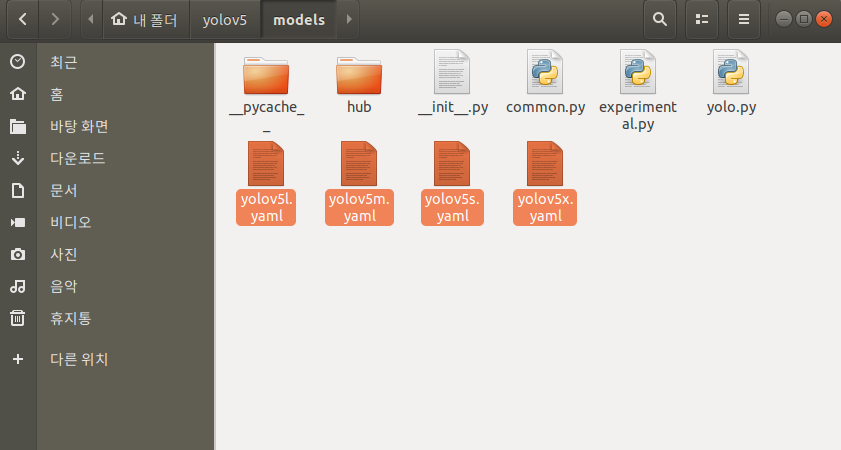Navigate to the yolov5 path segment
841x450 pixels.
pos(225,20)
